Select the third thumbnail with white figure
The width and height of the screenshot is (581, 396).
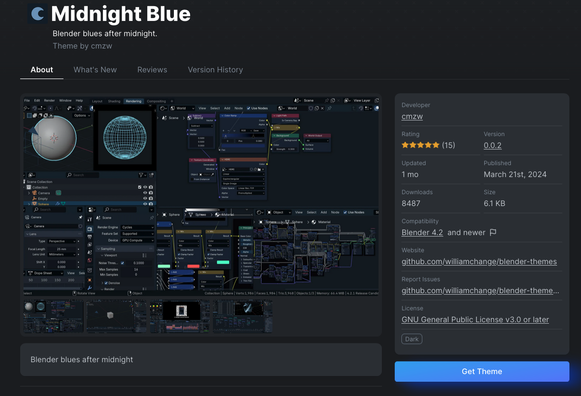179,316
